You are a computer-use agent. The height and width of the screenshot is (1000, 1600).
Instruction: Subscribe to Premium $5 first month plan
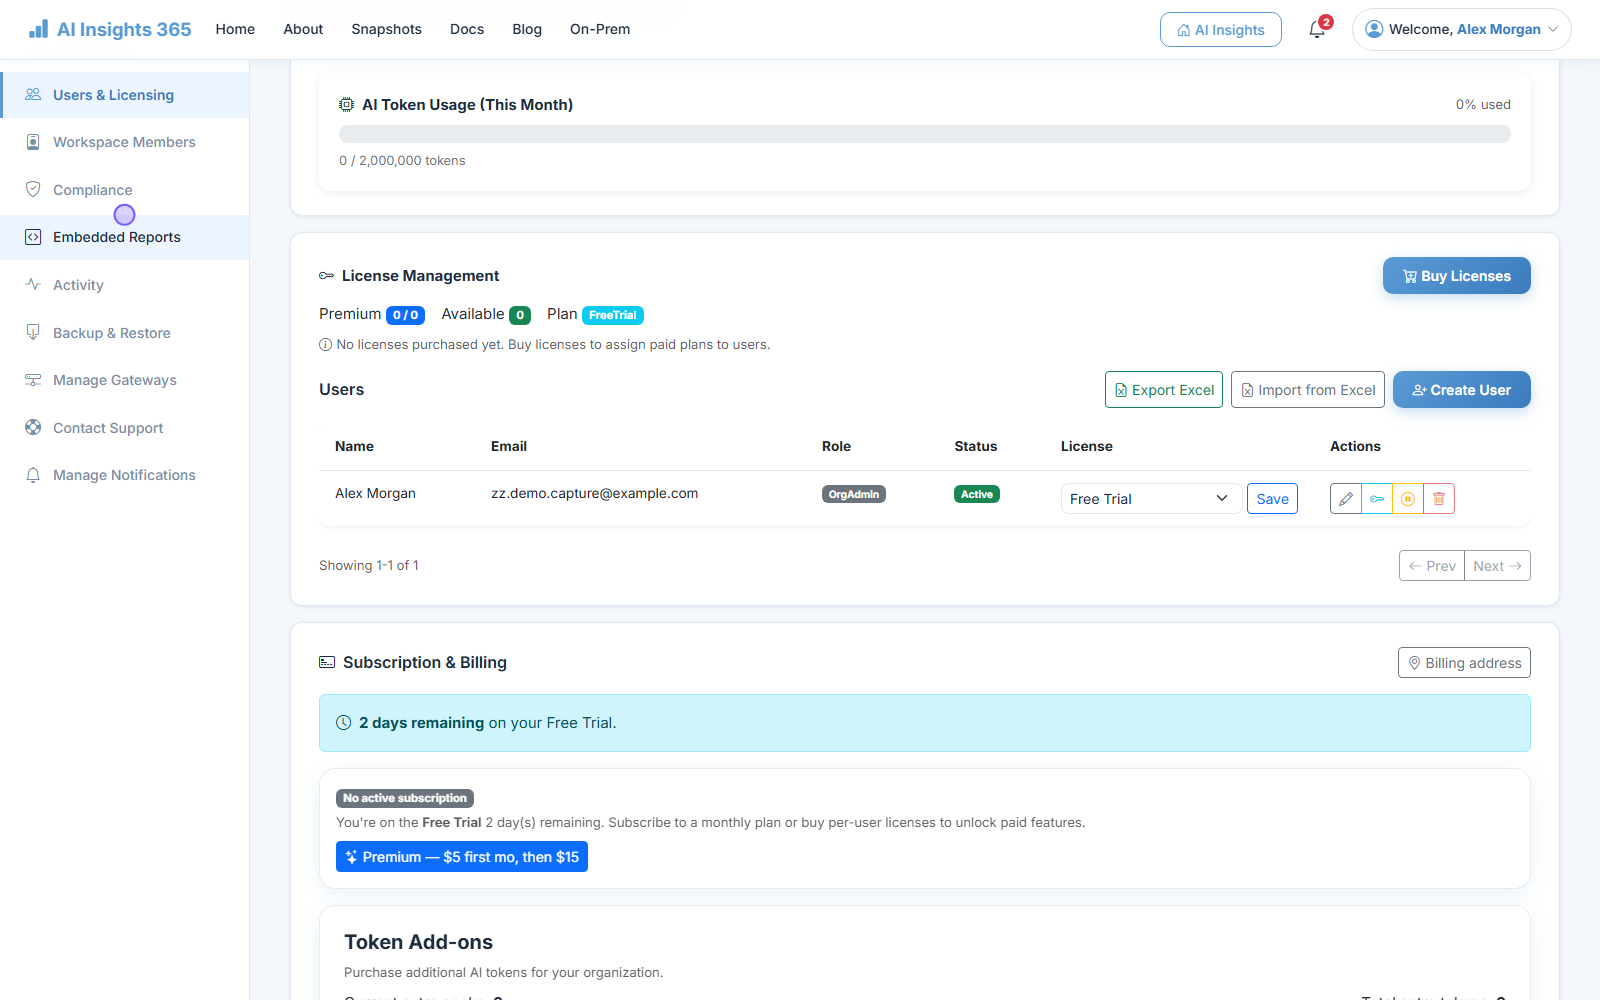(462, 857)
